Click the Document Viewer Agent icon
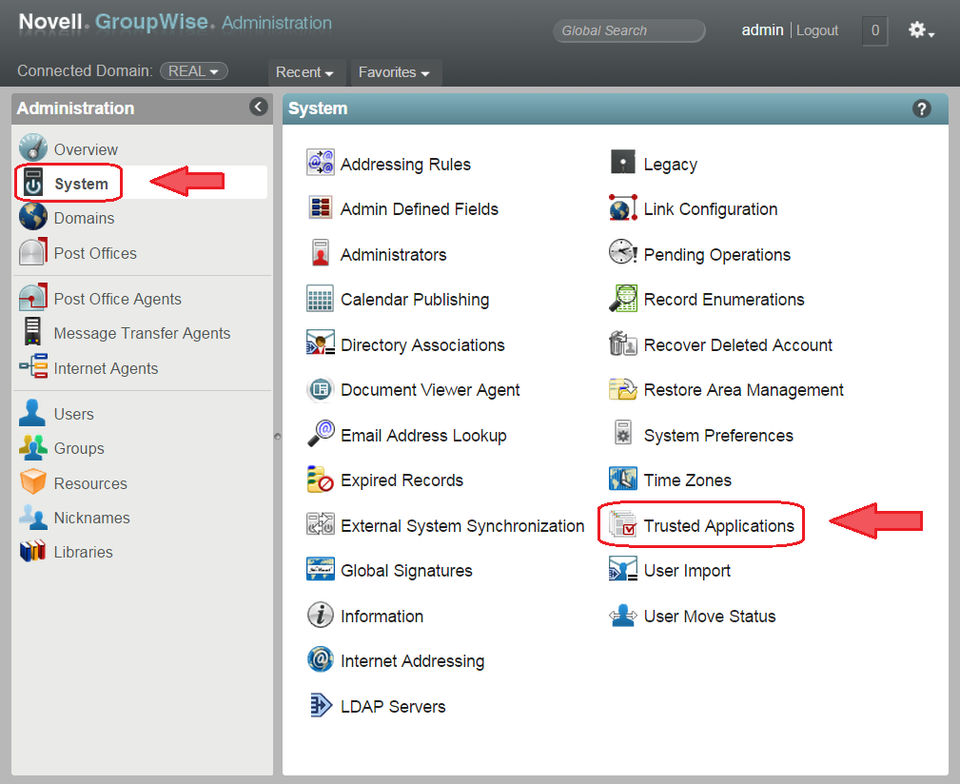 tap(320, 389)
